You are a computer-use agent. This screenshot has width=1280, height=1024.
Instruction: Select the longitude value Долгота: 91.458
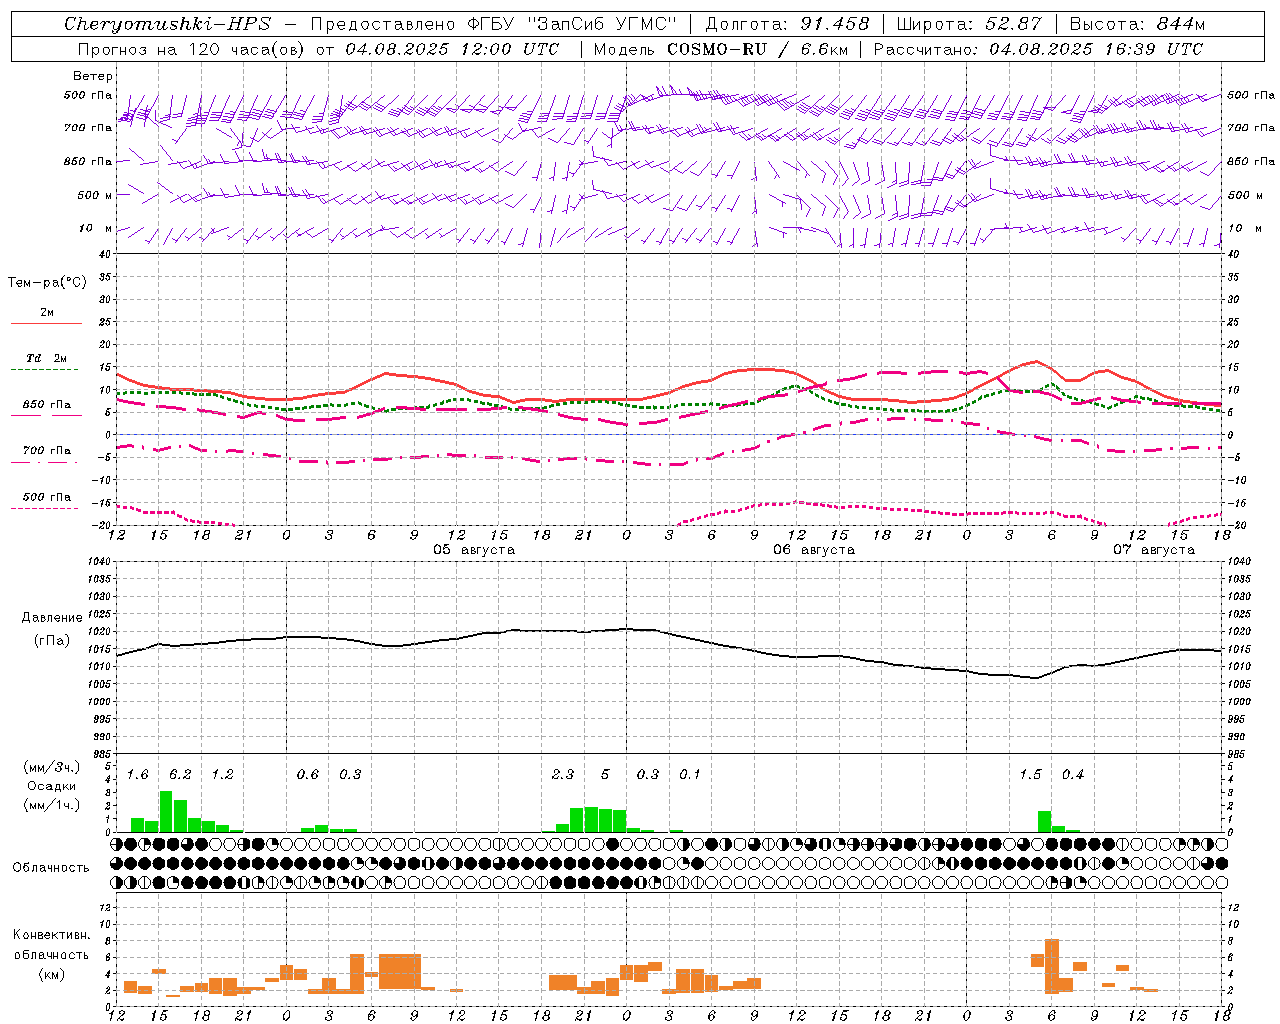click(x=787, y=24)
